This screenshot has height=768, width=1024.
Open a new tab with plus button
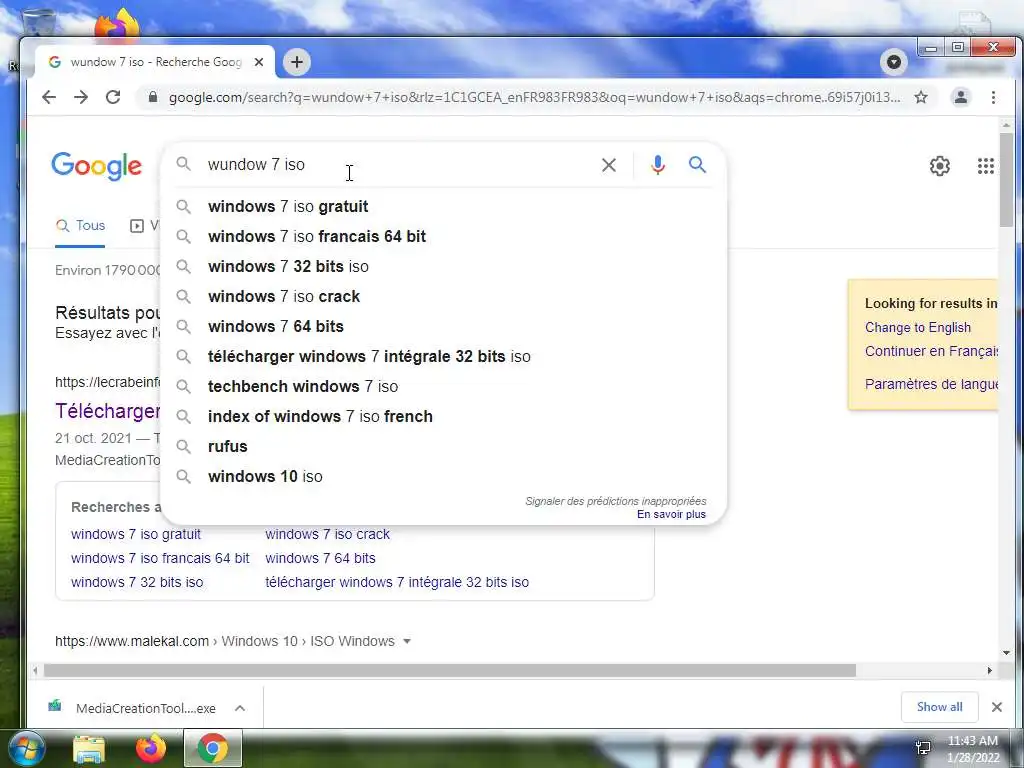(x=296, y=62)
